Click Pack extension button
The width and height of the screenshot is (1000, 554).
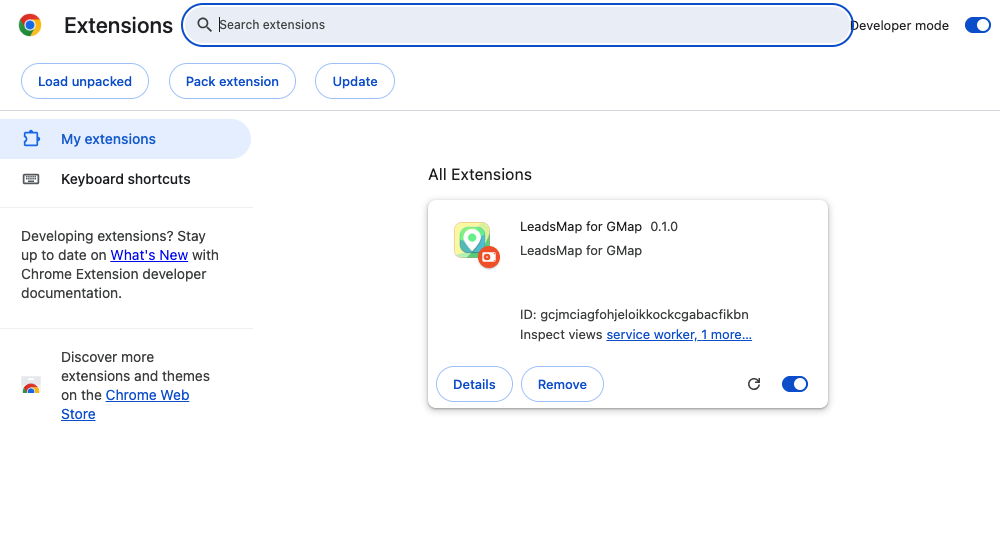pyautogui.click(x=232, y=81)
